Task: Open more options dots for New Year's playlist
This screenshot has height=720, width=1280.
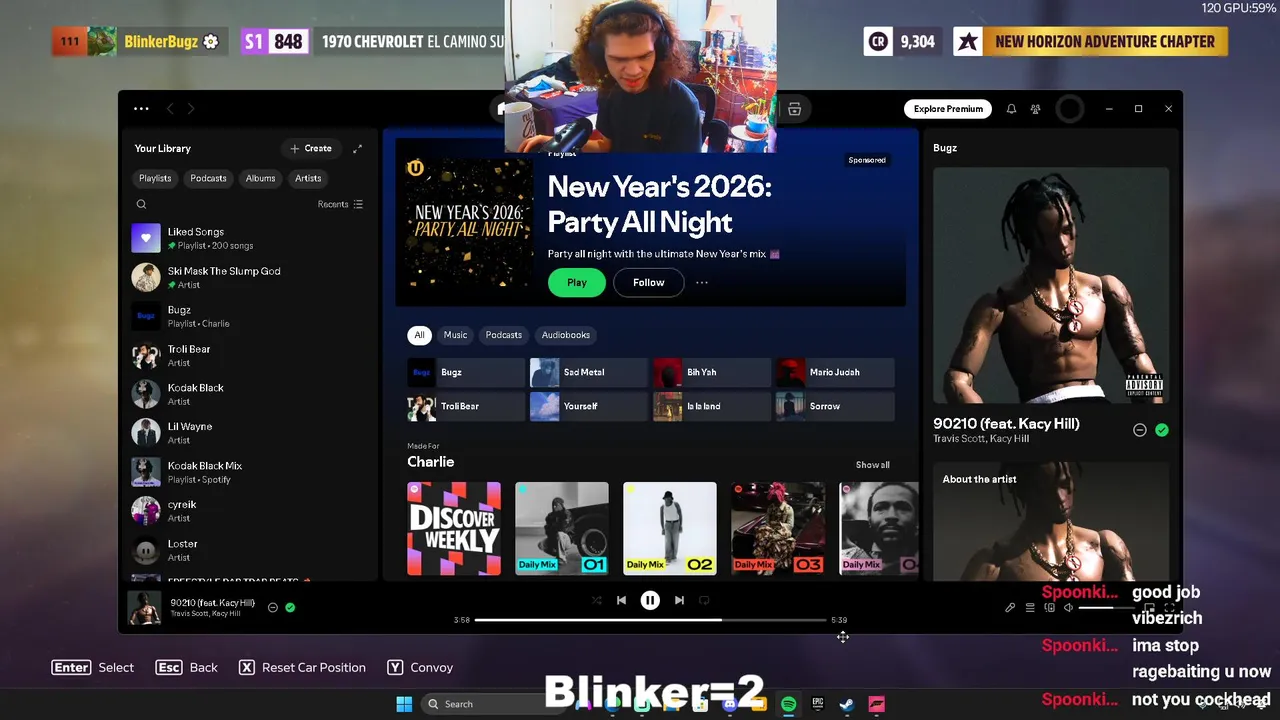Action: tap(702, 283)
